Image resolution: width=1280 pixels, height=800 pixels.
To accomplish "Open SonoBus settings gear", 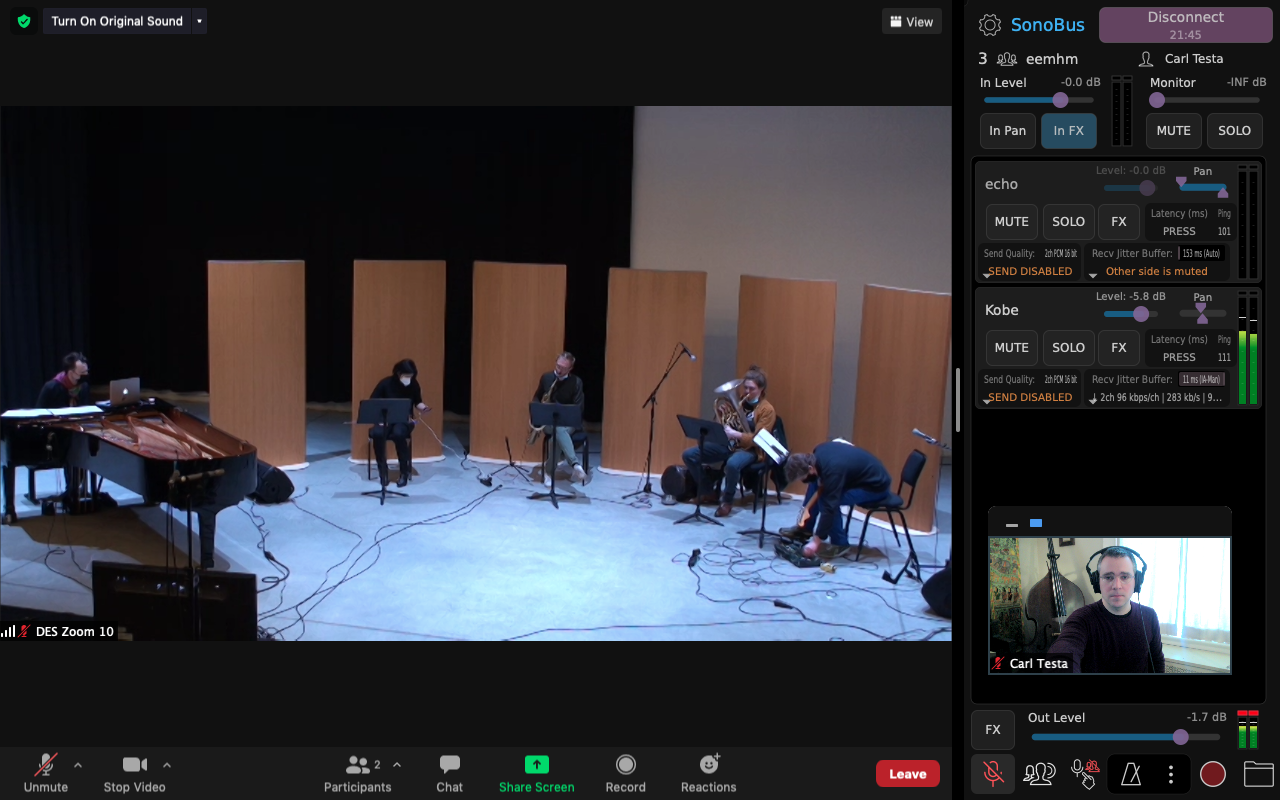I will 989,26.
